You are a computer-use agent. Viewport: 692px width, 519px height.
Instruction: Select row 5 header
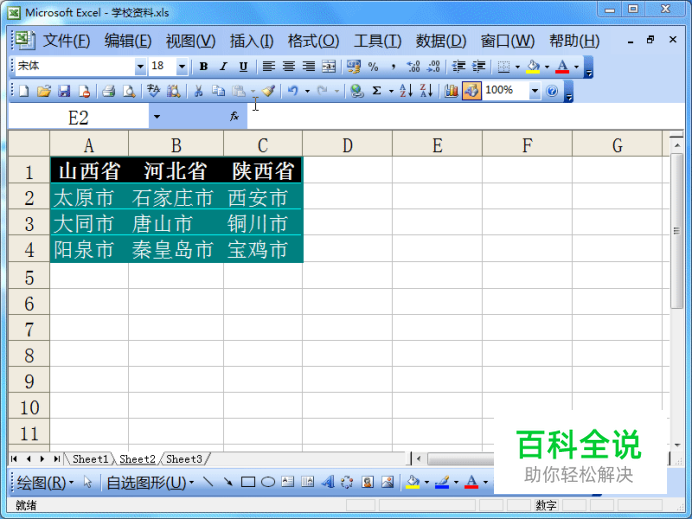[x=29, y=278]
